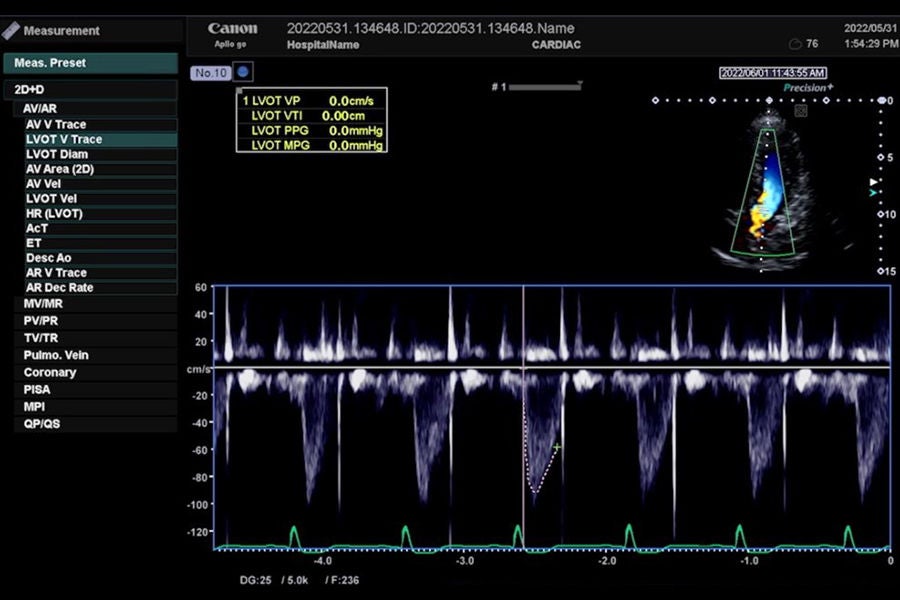Click the blue circle icon beside No.10
Screen dimensions: 900x600
(243, 72)
